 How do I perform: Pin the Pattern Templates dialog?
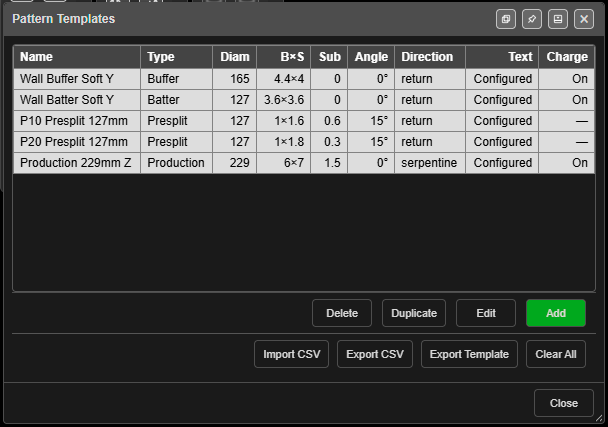point(532,19)
